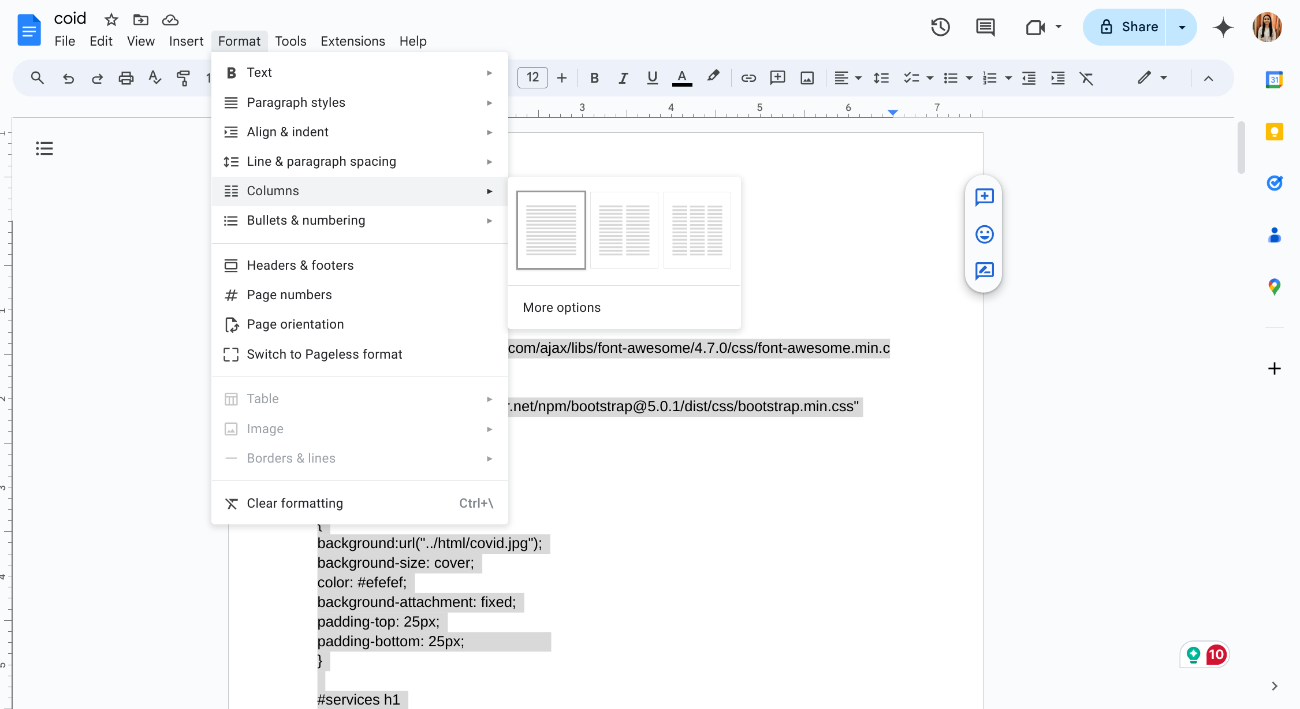
Task: Select the two-column layout thumbnail
Action: 624,230
